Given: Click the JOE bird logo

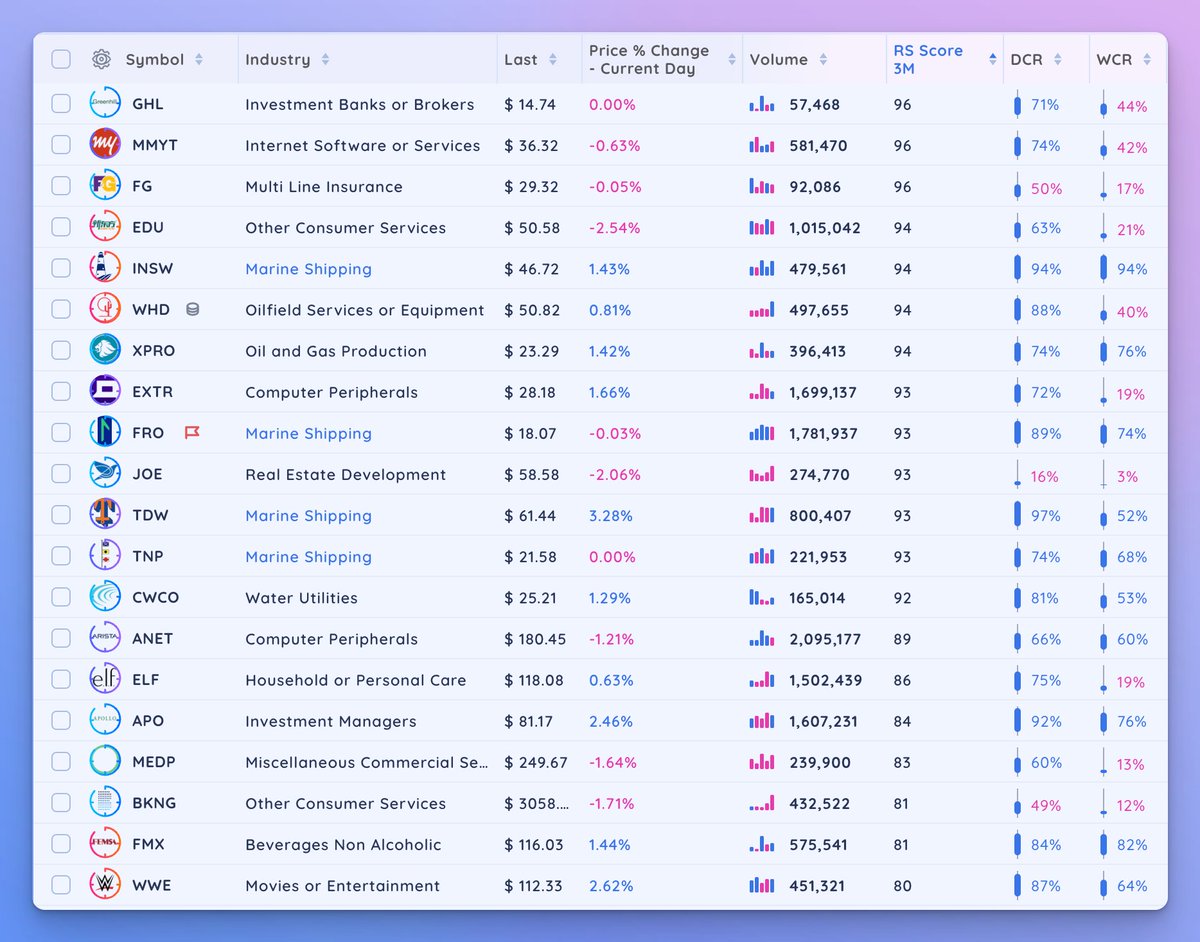Looking at the screenshot, I should pyautogui.click(x=105, y=473).
